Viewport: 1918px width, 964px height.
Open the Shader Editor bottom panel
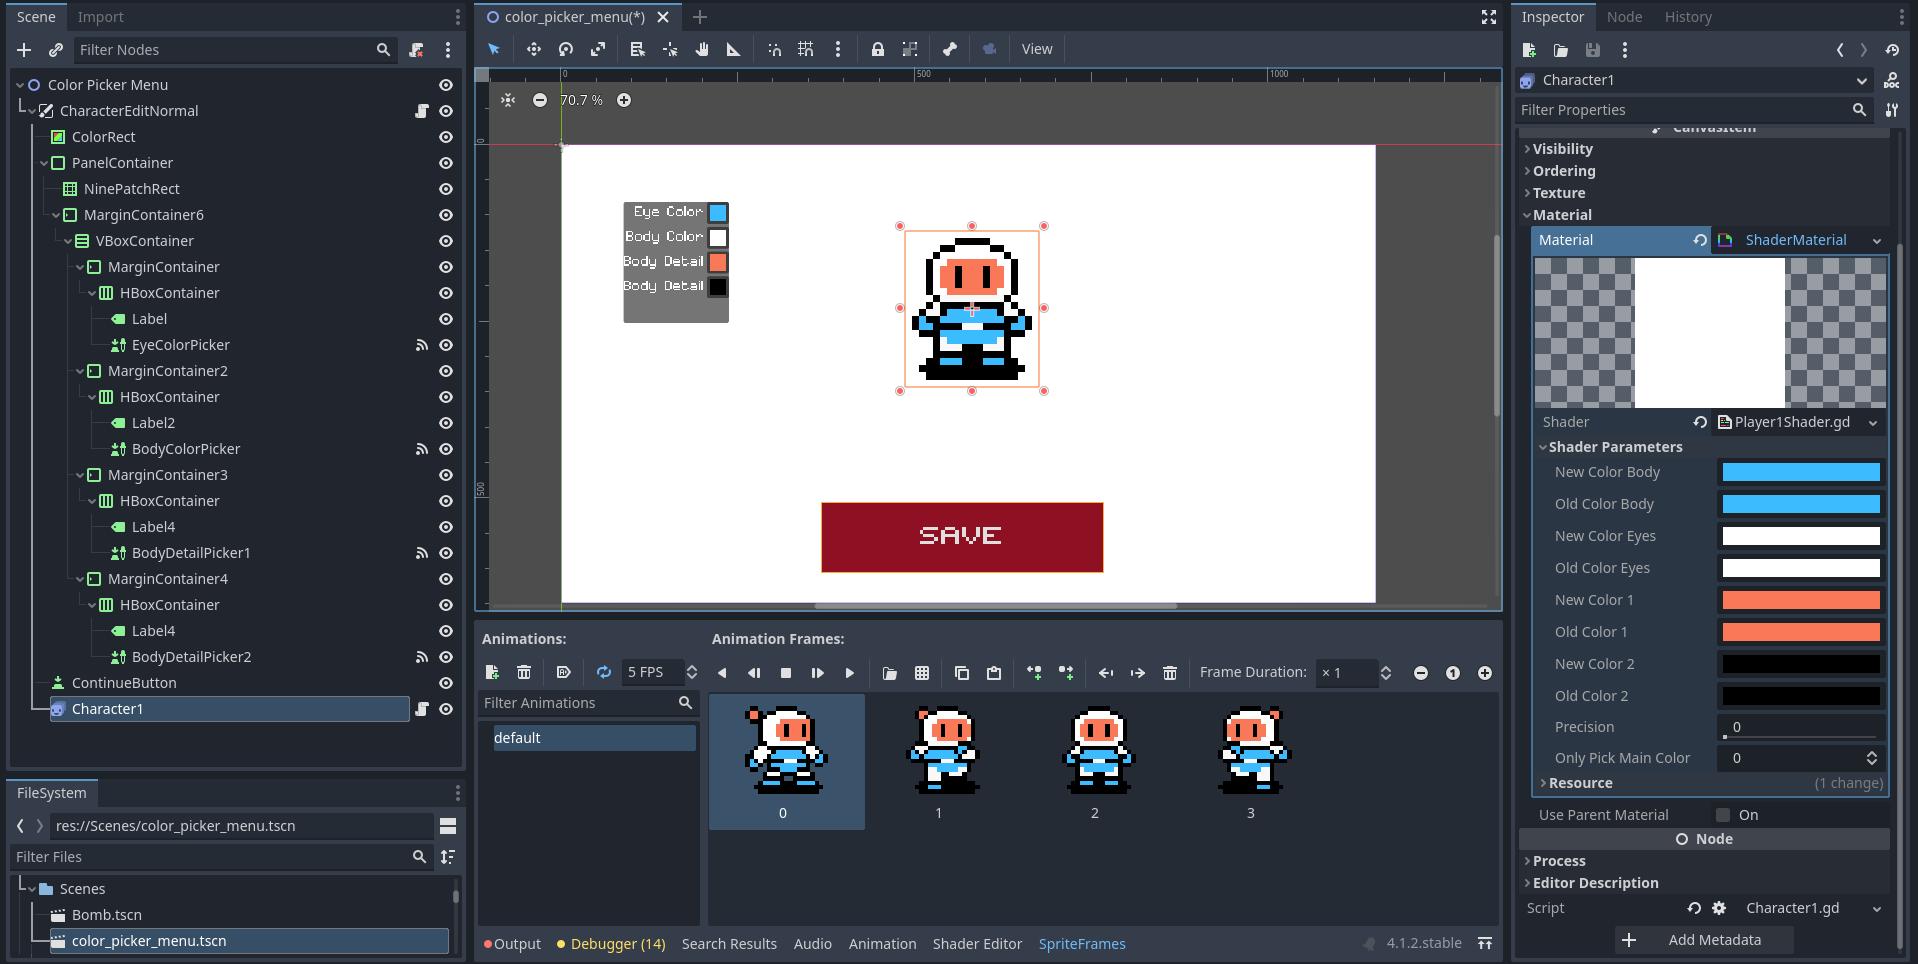click(977, 943)
